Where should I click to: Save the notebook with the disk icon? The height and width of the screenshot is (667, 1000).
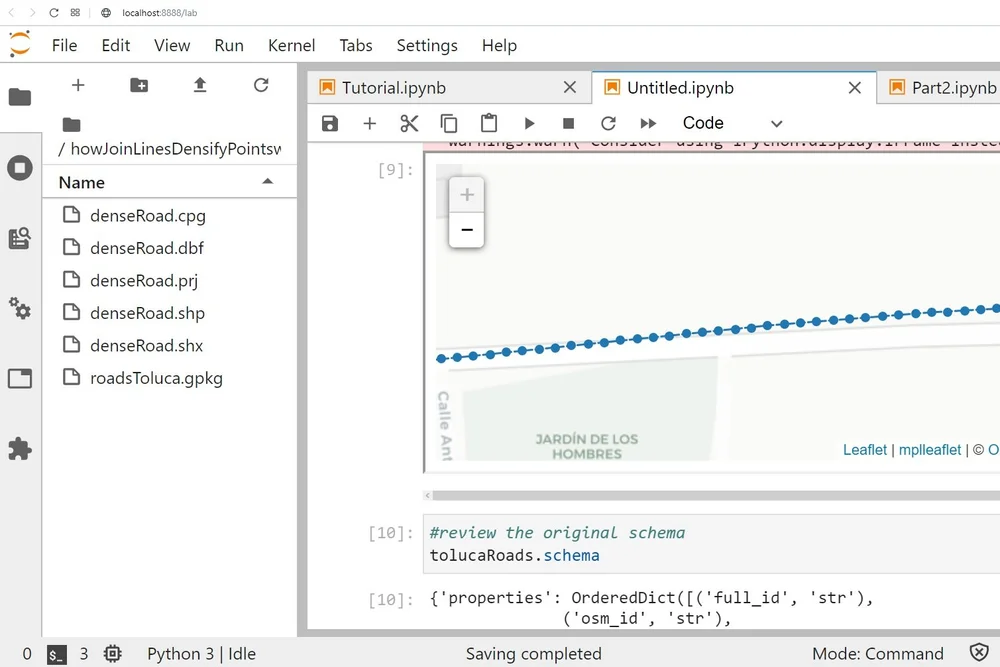click(330, 123)
